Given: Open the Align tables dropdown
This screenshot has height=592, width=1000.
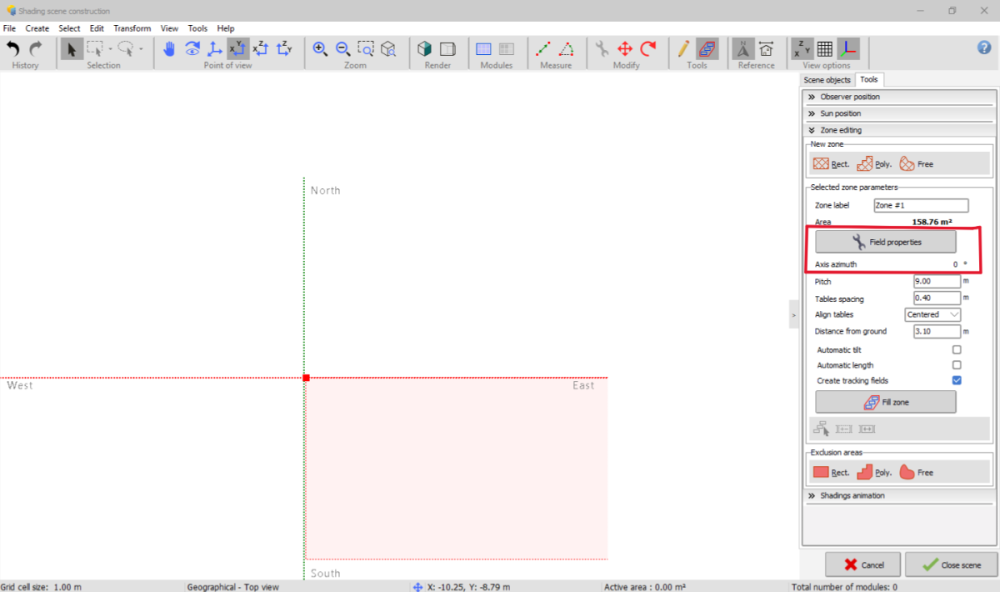Looking at the screenshot, I should tap(932, 314).
